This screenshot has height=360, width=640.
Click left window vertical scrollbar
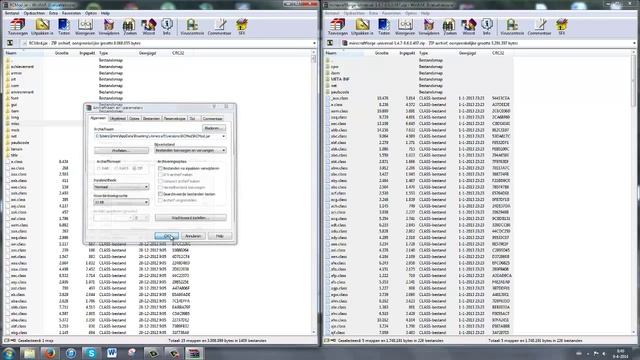(x=314, y=192)
